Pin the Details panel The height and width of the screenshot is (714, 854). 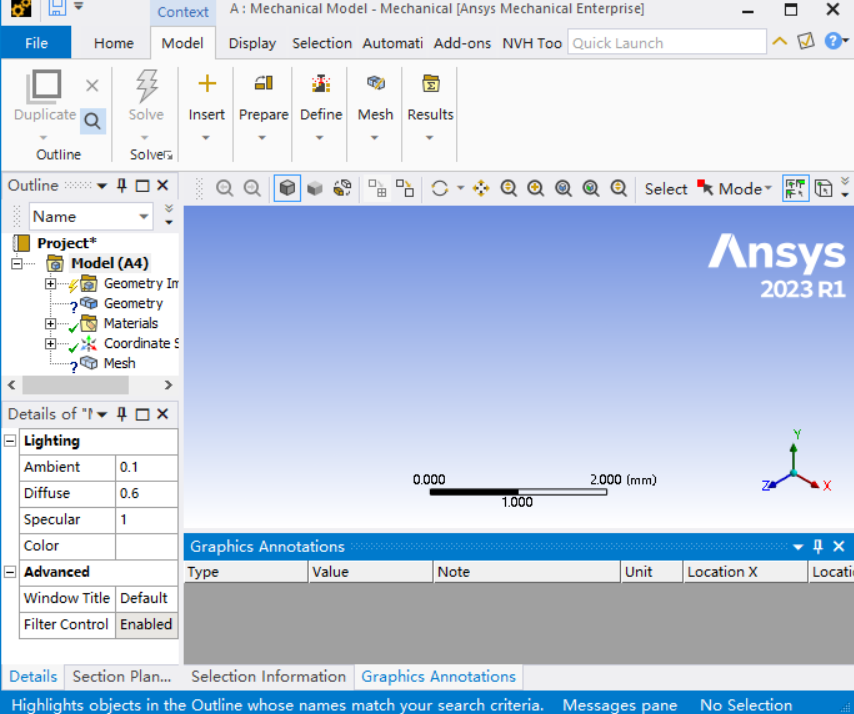pos(121,414)
